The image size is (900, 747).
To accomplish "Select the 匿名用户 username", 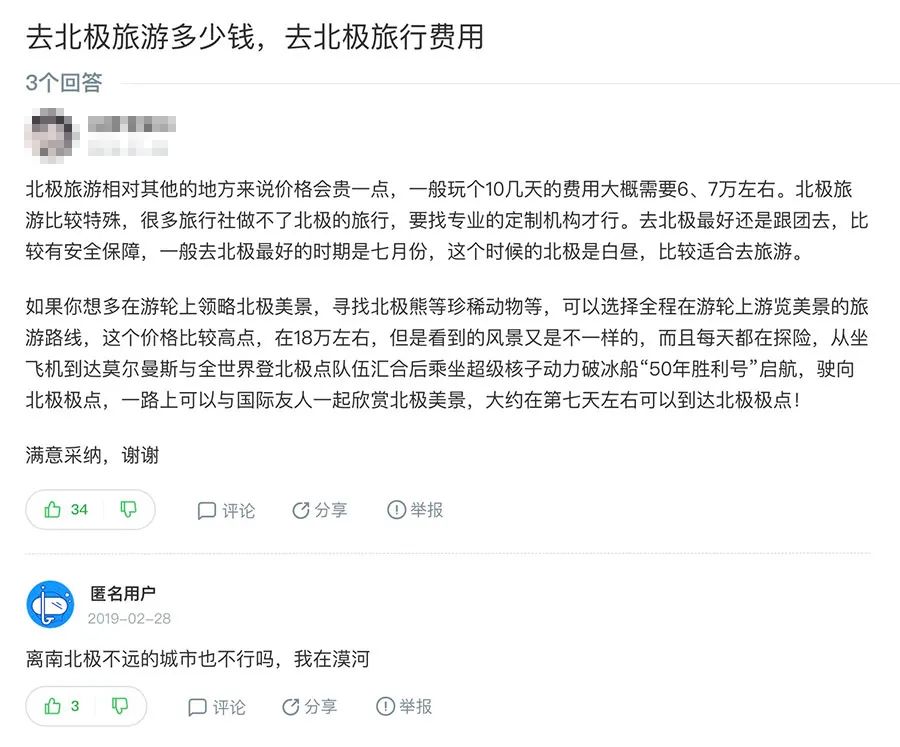I will (123, 593).
